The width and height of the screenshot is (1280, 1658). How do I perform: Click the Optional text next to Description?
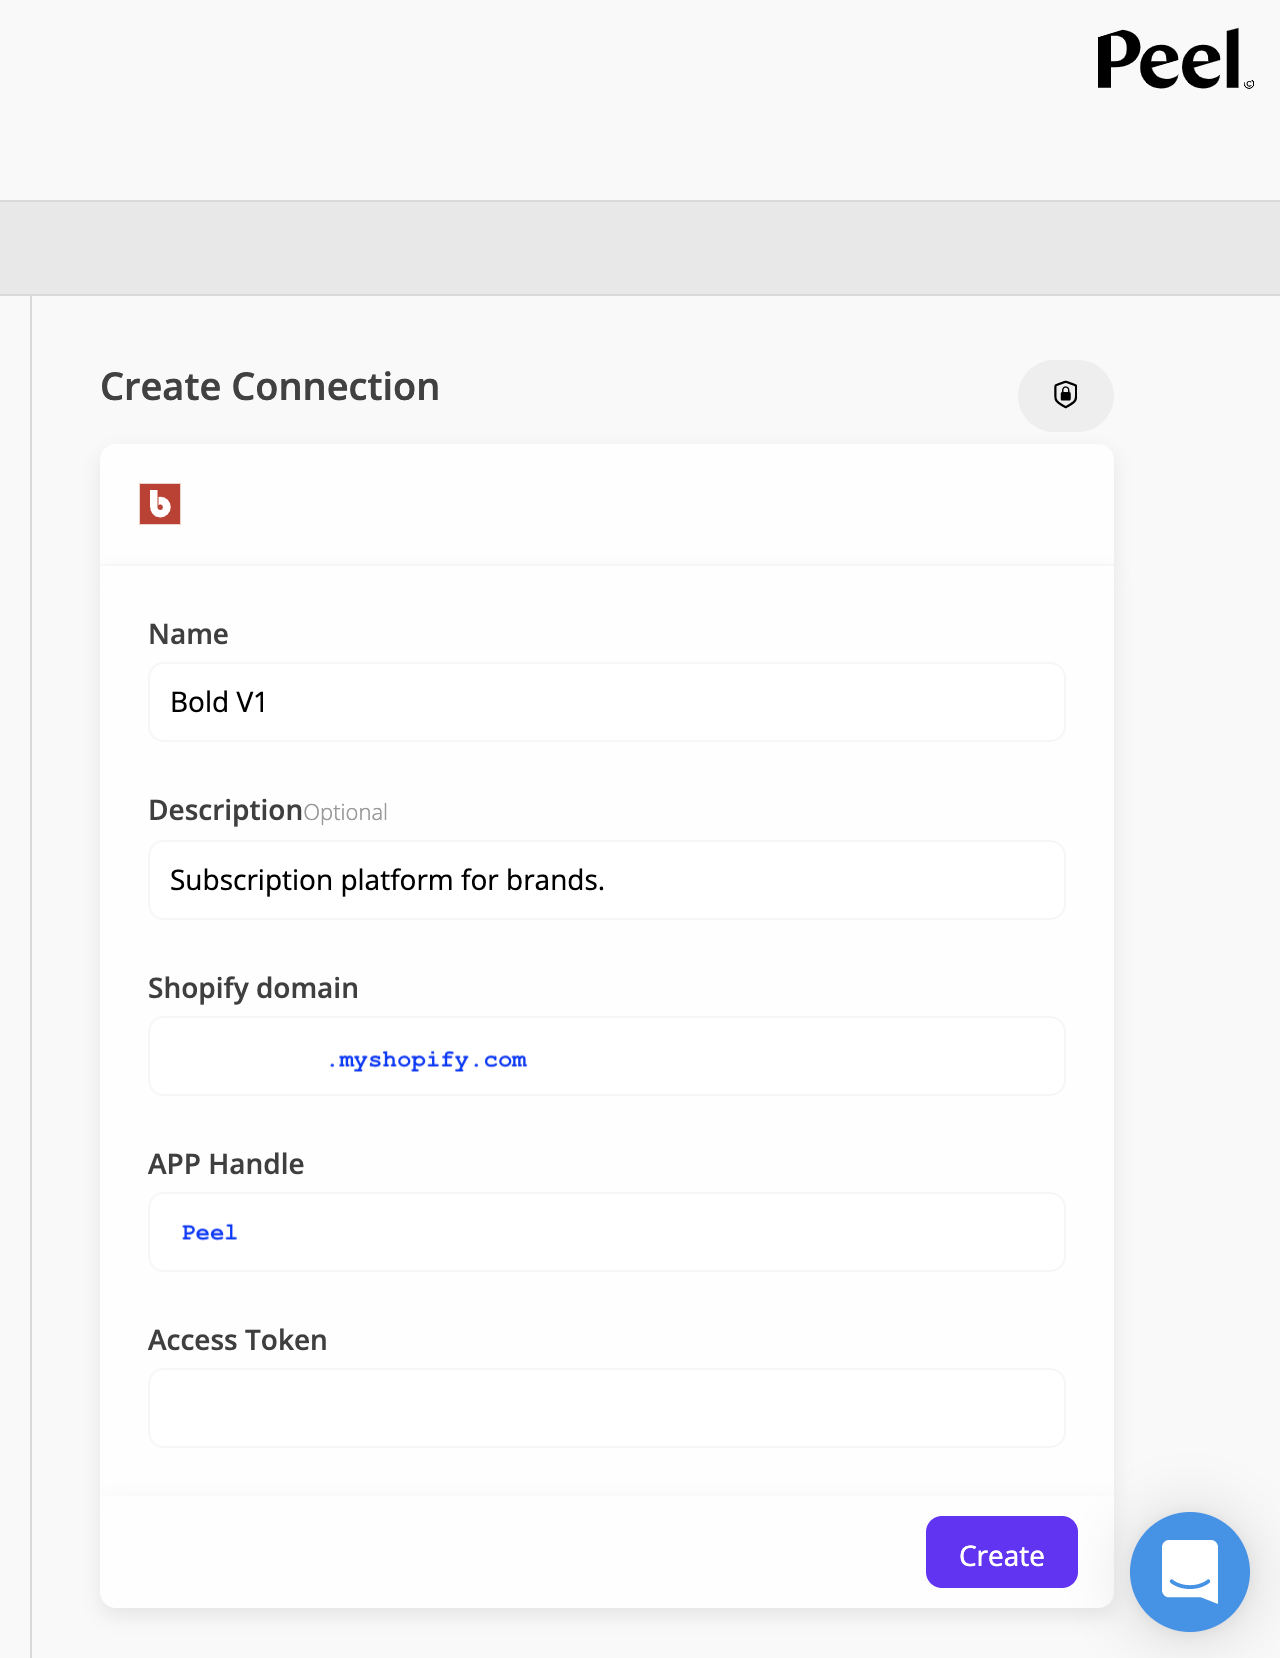(346, 812)
